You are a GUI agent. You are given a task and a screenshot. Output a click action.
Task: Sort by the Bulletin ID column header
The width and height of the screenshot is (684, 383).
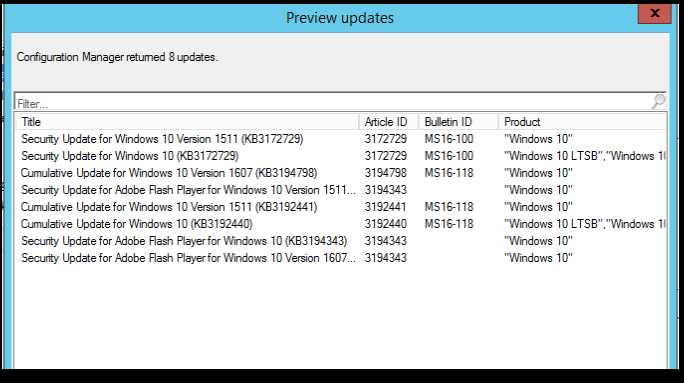point(458,122)
